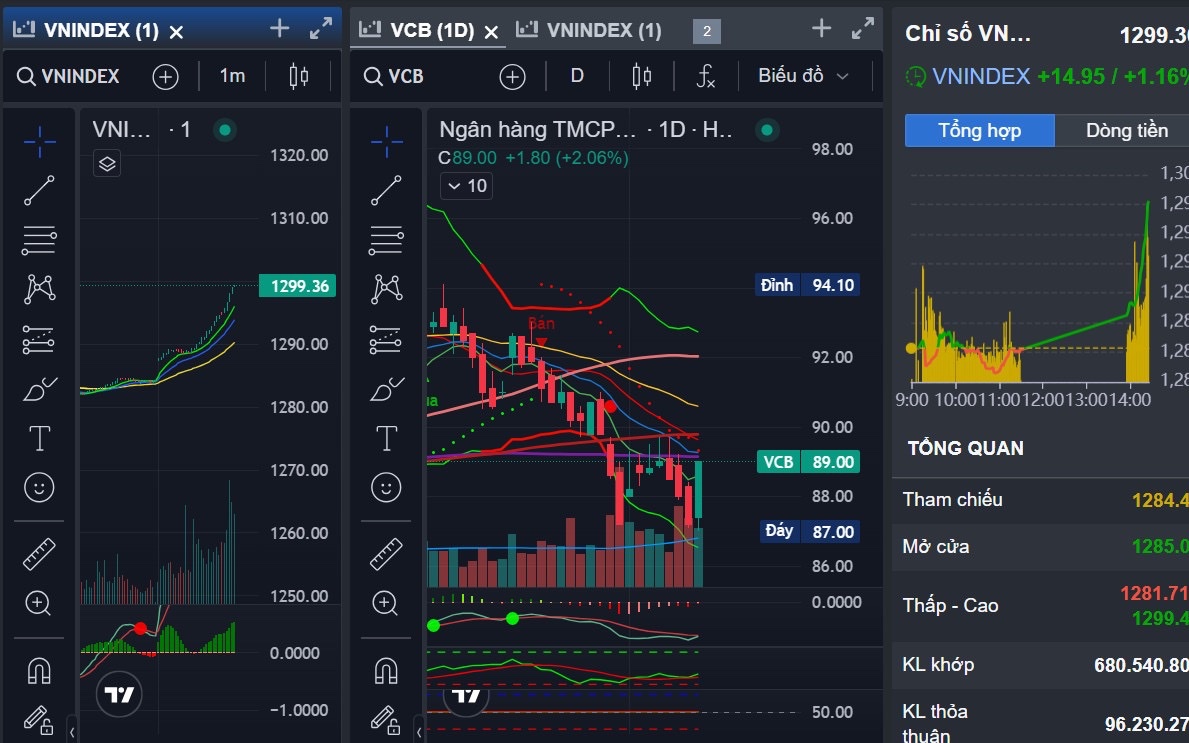Click 1299.36 price label on VNINDEX chart

pyautogui.click(x=298, y=286)
